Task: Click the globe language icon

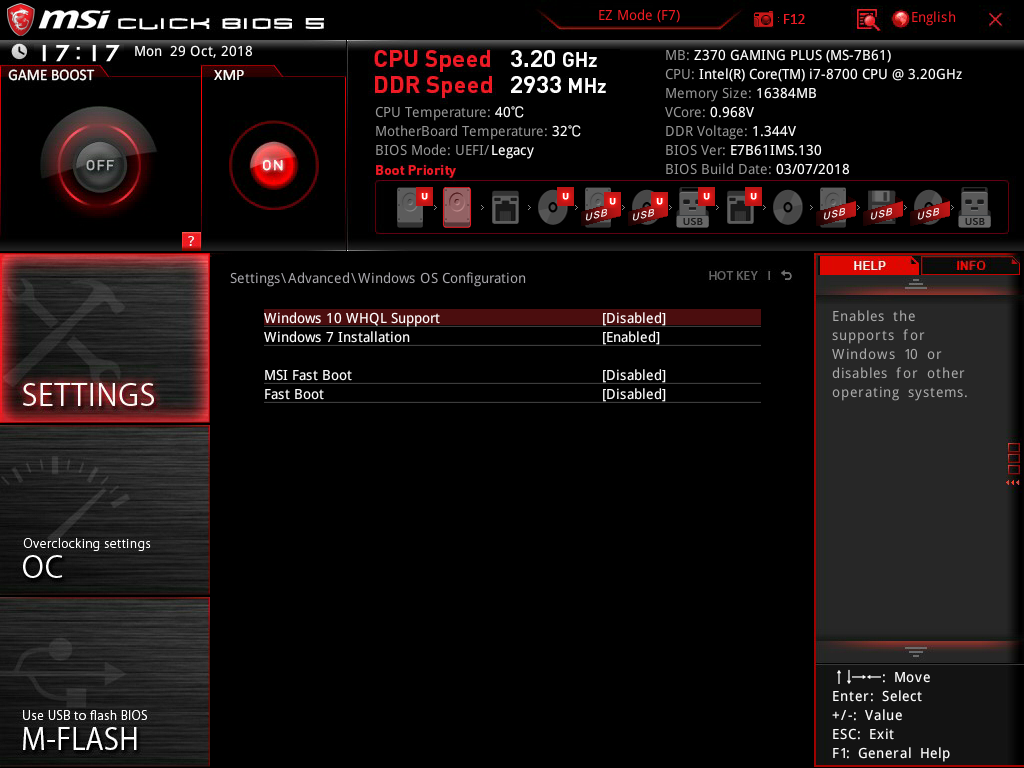Action: click(x=901, y=19)
